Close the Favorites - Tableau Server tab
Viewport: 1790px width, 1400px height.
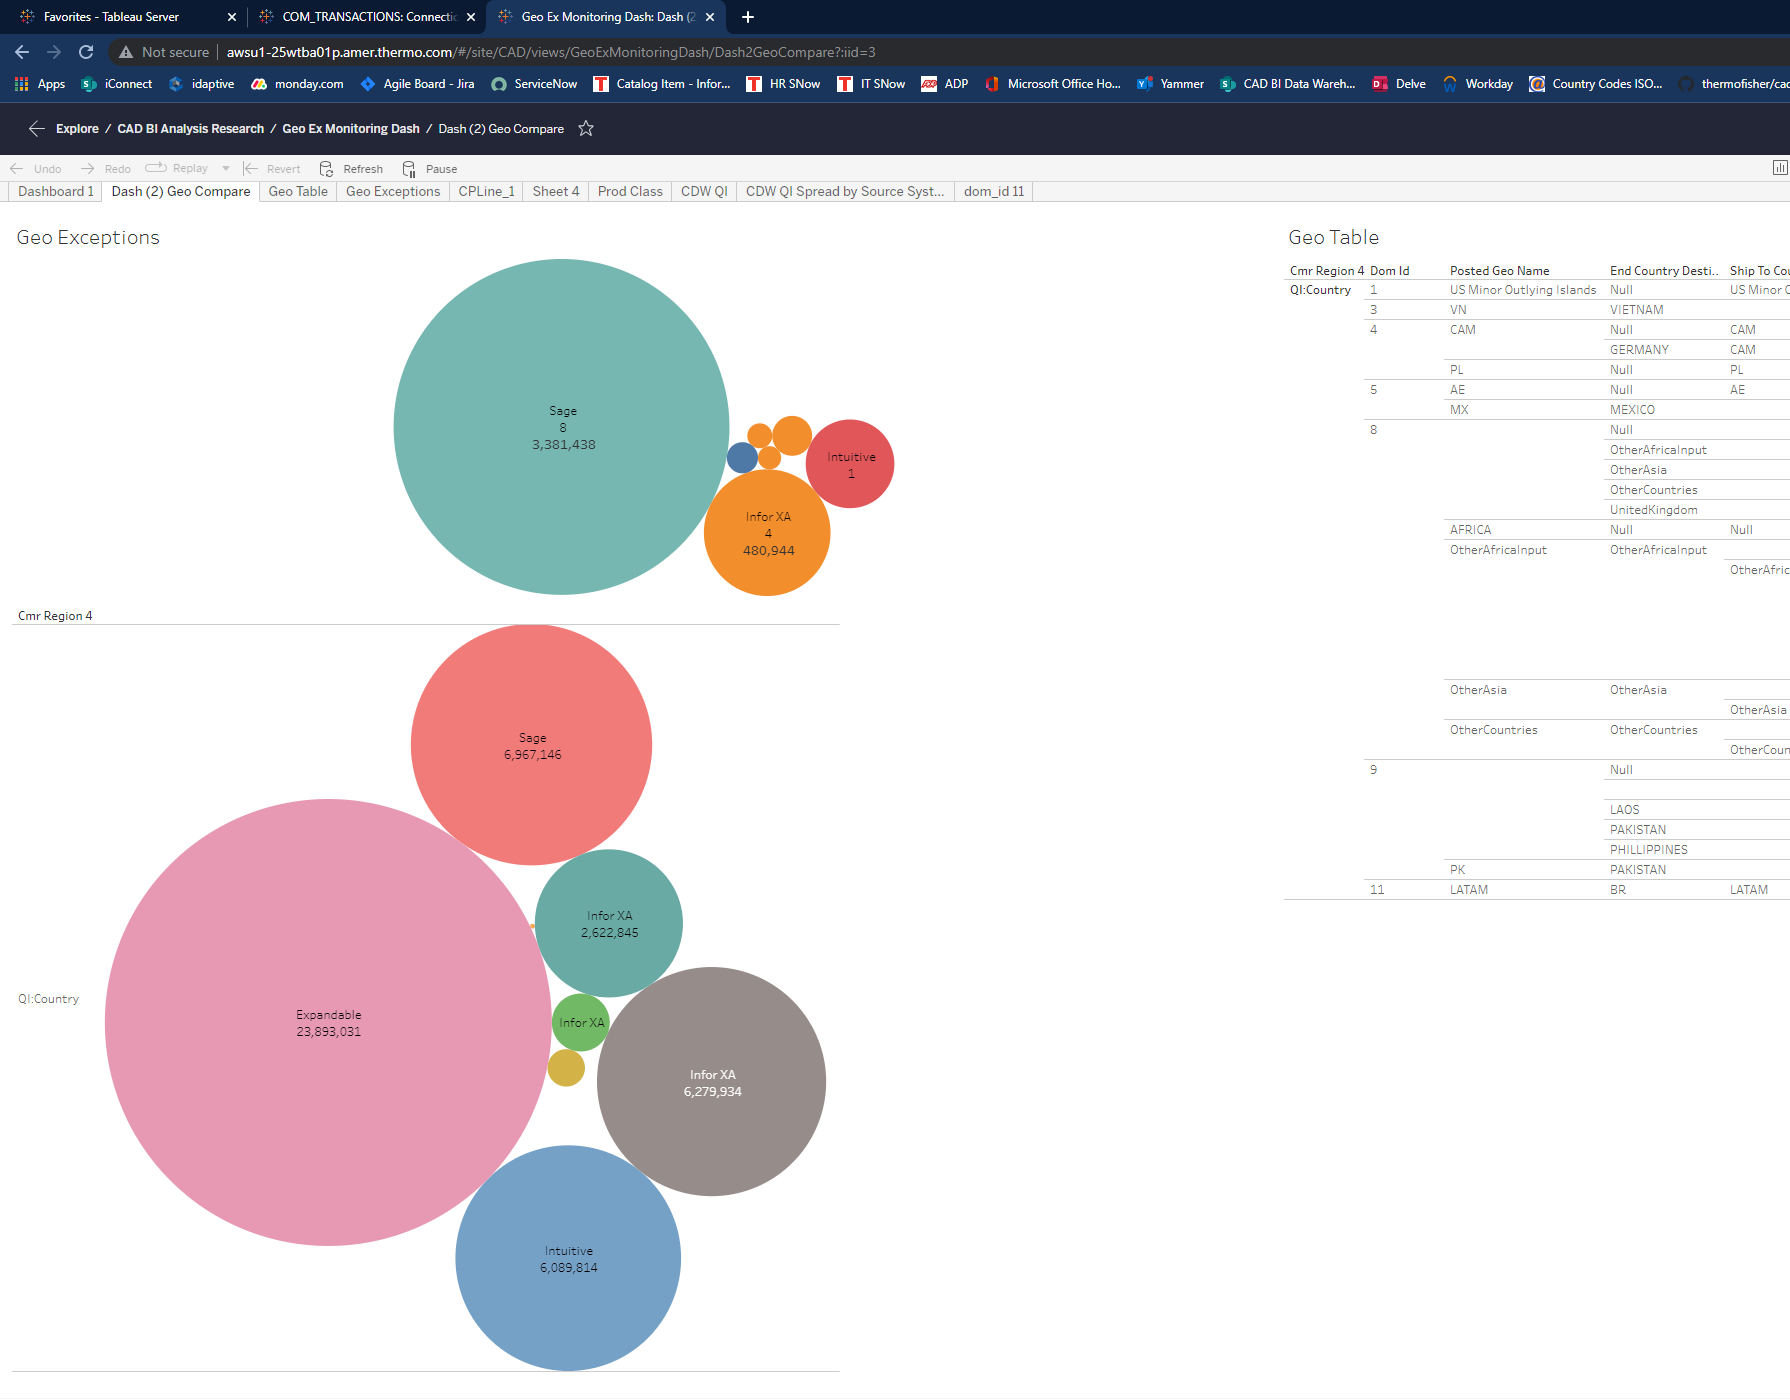[x=232, y=17]
